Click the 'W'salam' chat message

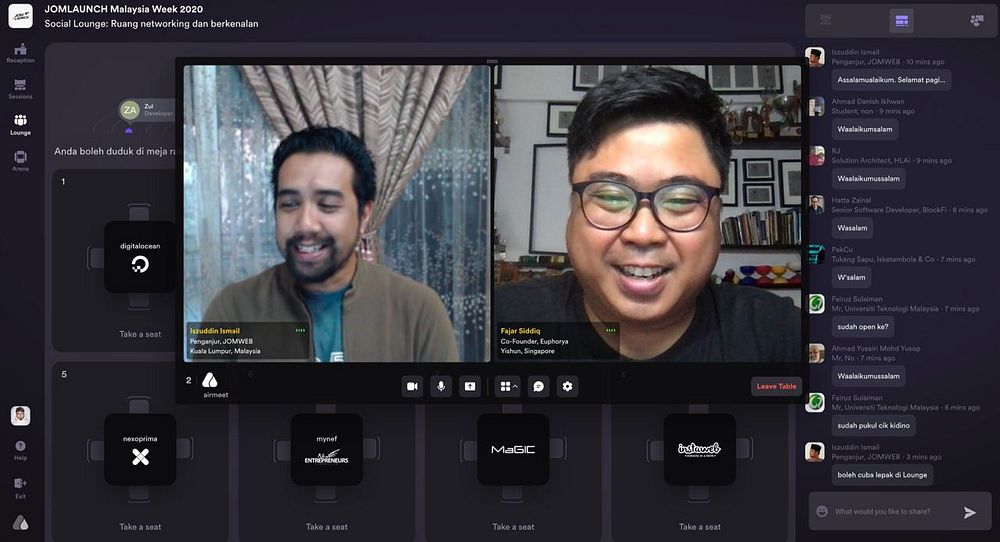tap(851, 277)
